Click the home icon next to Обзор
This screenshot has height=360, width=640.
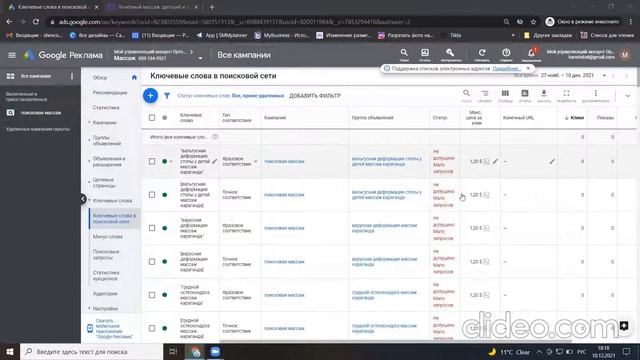tap(134, 77)
